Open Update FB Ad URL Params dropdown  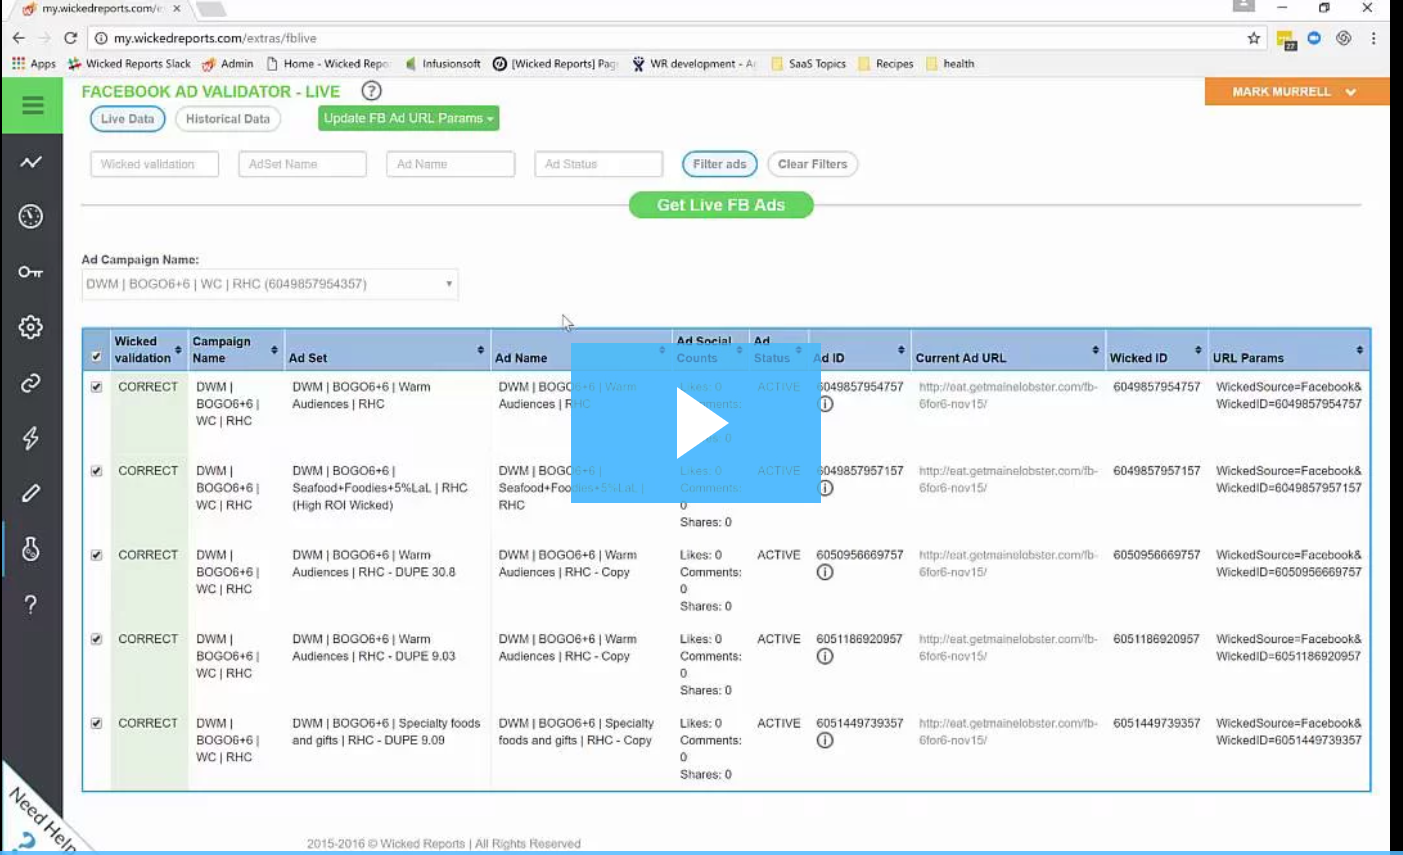click(x=408, y=118)
